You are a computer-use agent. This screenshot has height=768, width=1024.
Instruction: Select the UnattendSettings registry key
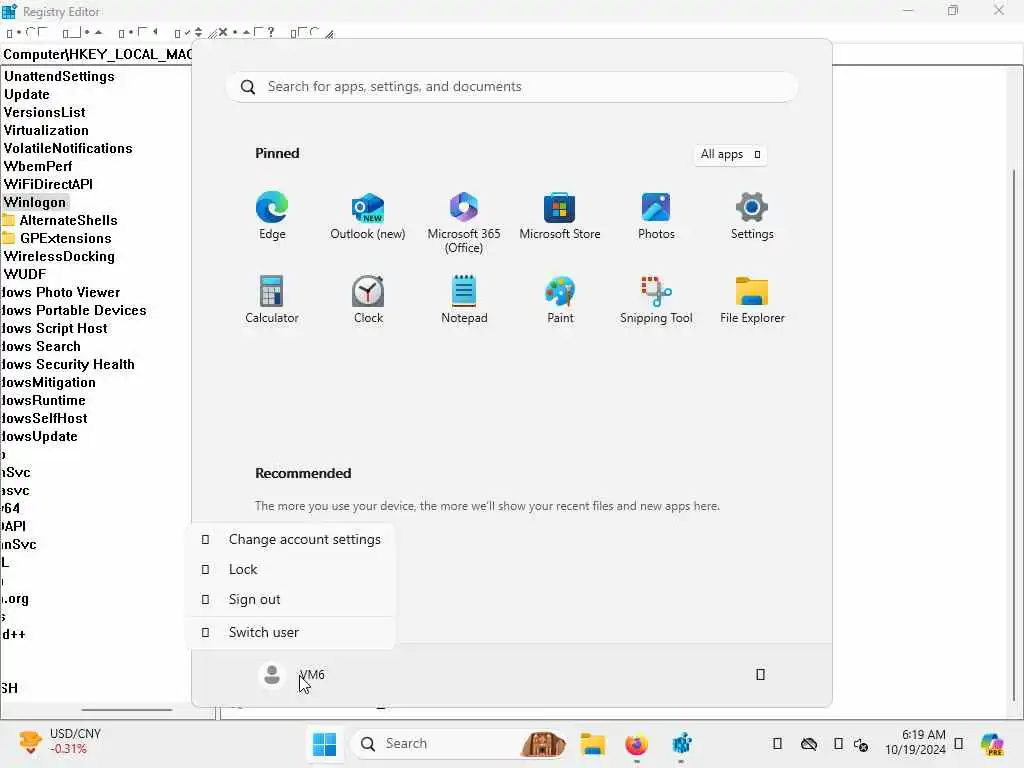(59, 76)
